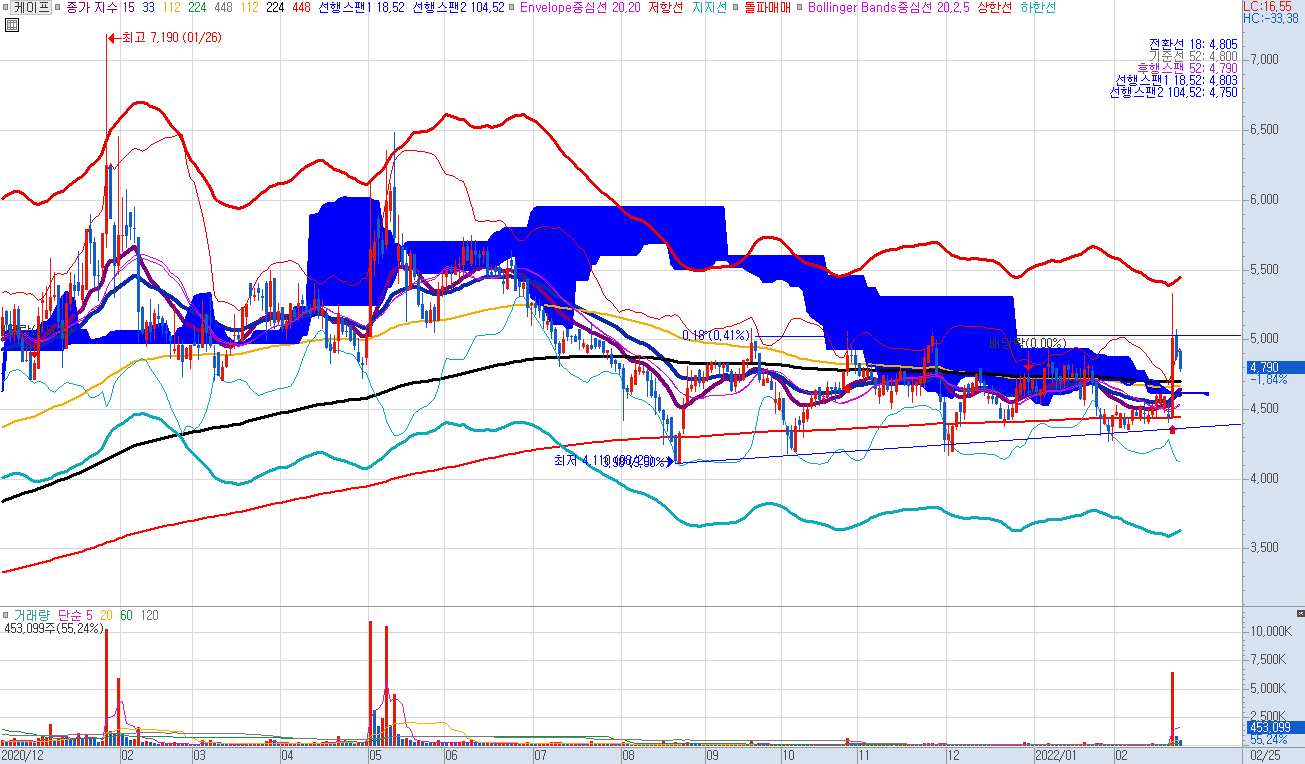The height and width of the screenshot is (764, 1305).
Task: Click the 5,500 price axis label
Action: (x=1265, y=270)
